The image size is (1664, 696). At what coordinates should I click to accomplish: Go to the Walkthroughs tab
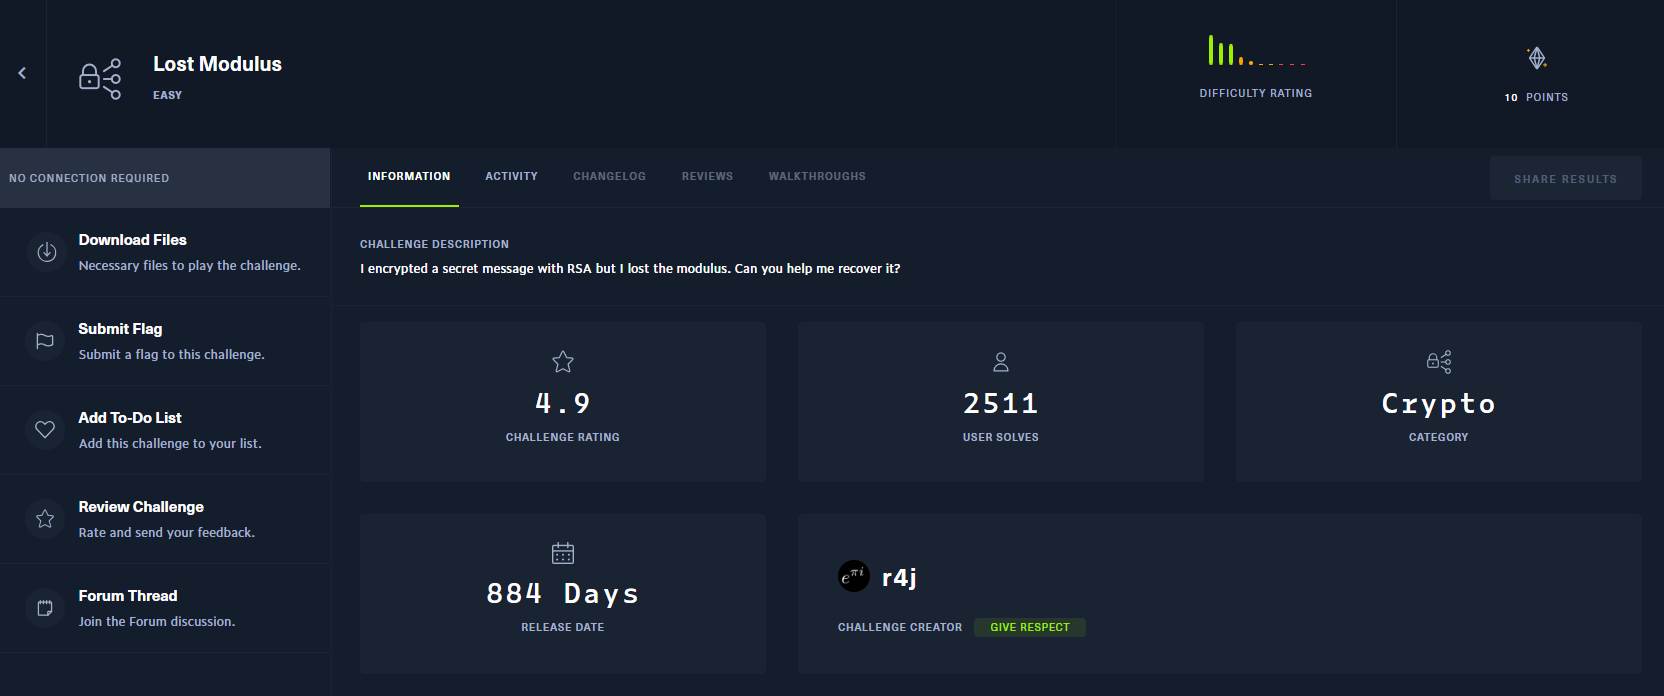(817, 177)
